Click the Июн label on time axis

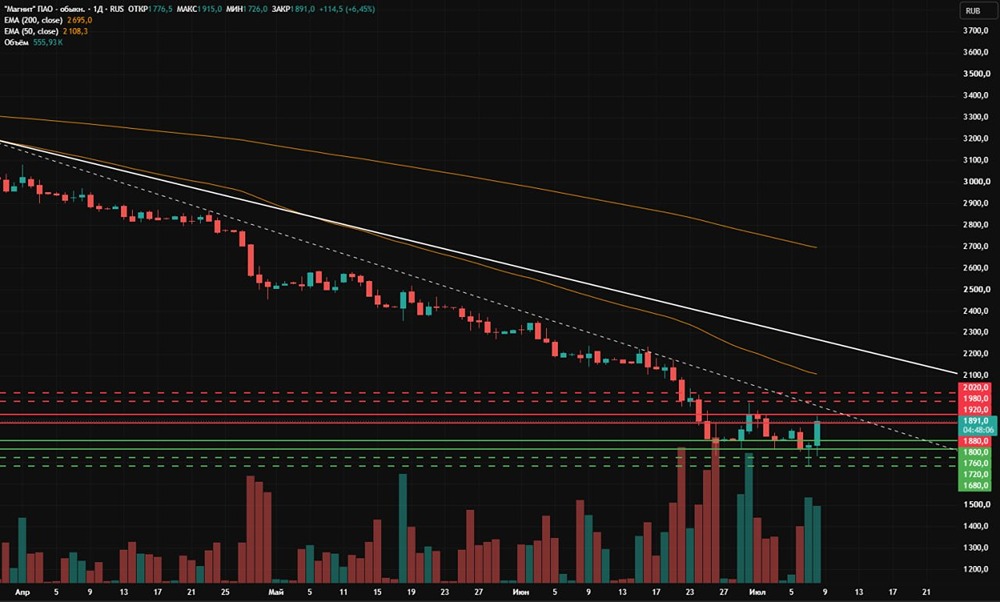520,592
